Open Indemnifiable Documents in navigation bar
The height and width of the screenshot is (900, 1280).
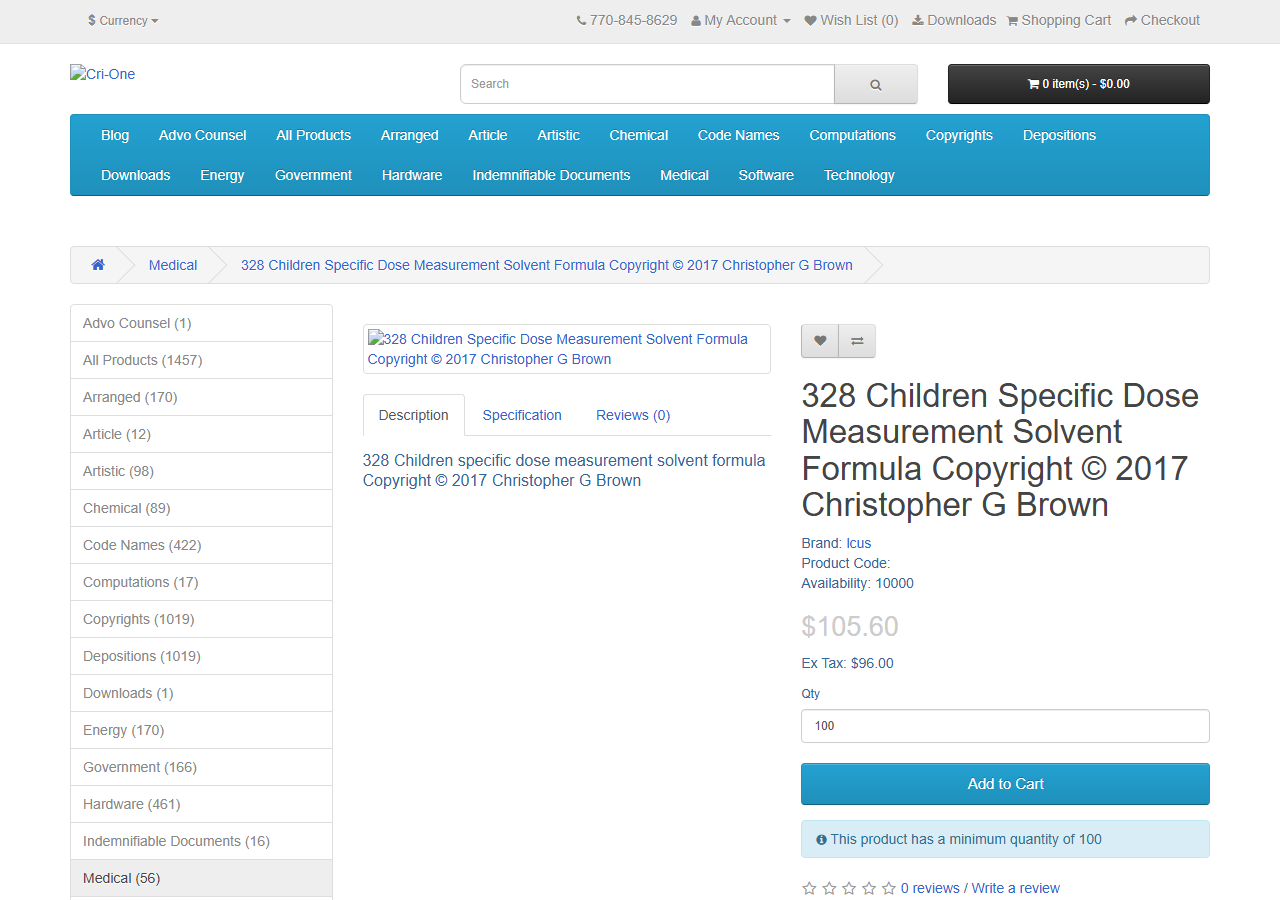click(551, 175)
